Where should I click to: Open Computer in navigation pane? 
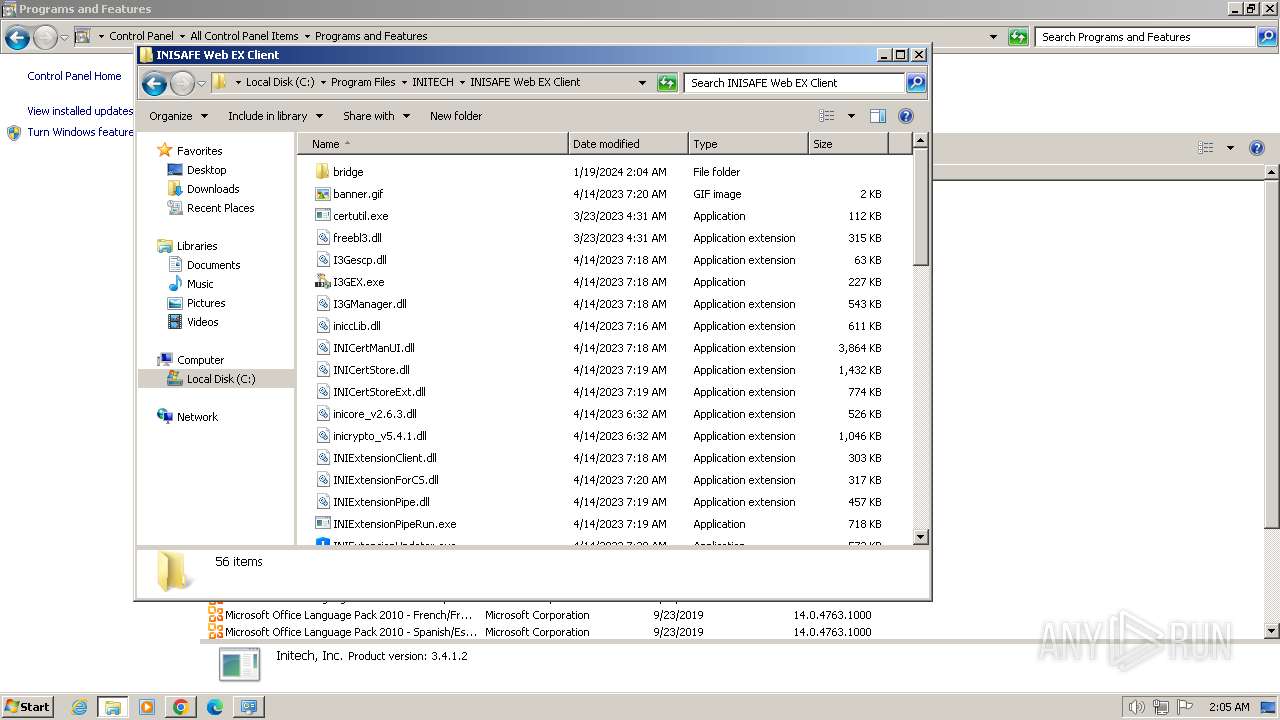point(200,360)
